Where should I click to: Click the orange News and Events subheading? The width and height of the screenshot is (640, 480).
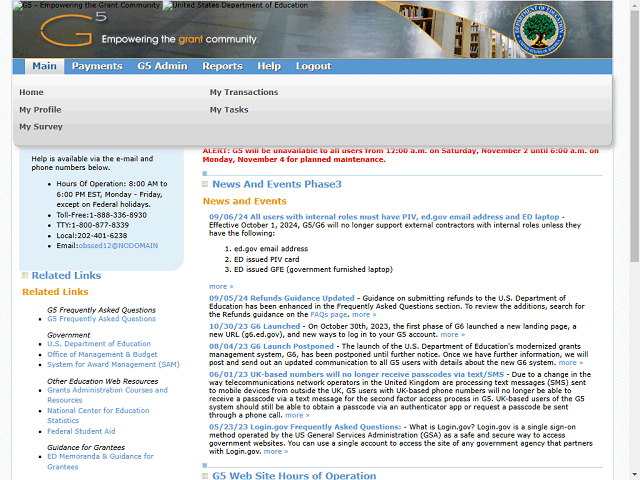tap(244, 201)
